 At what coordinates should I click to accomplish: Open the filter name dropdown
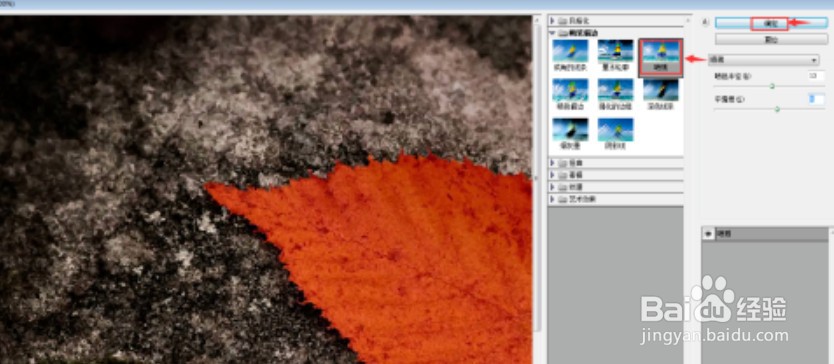[x=763, y=60]
